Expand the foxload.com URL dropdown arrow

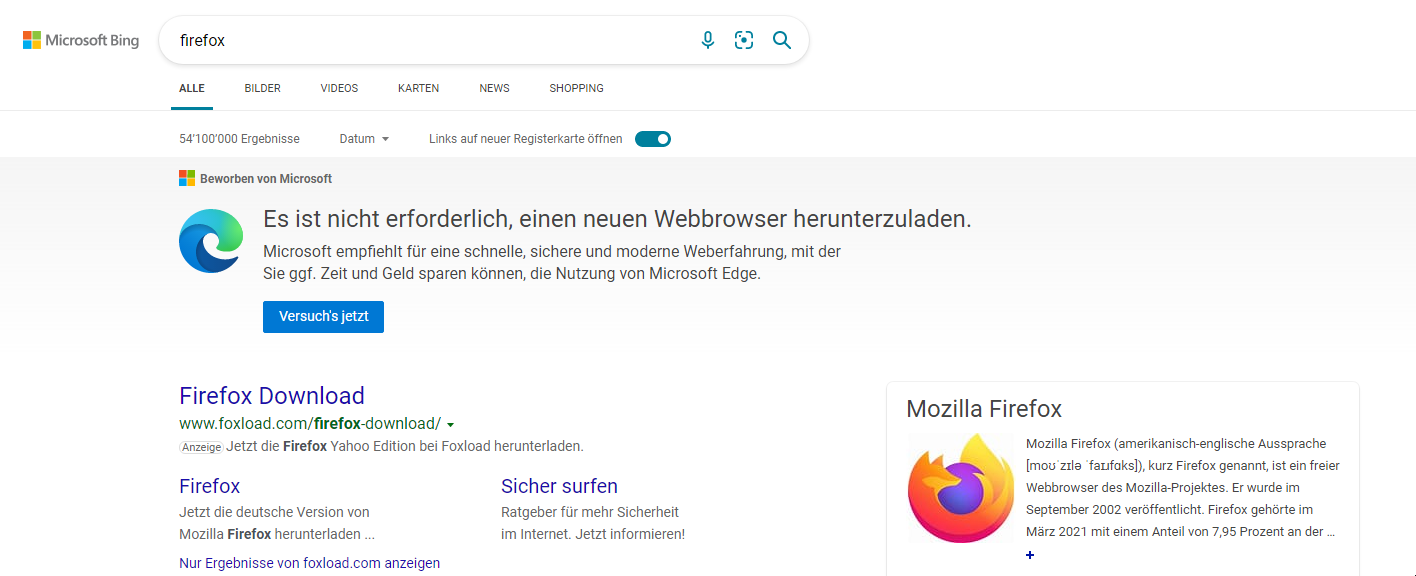(451, 425)
